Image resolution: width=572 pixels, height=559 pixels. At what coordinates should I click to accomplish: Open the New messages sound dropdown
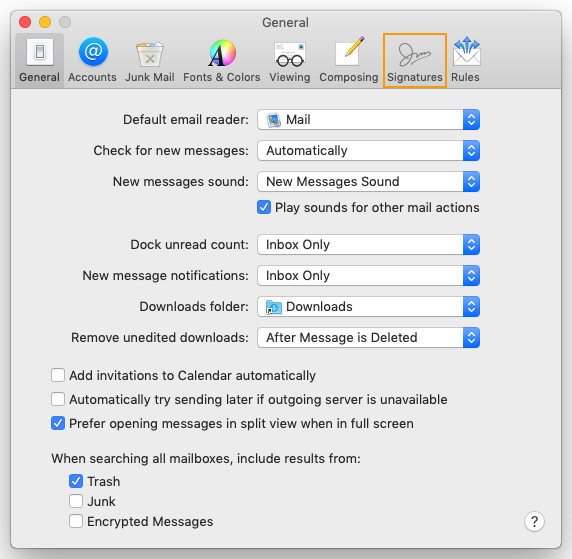point(368,182)
